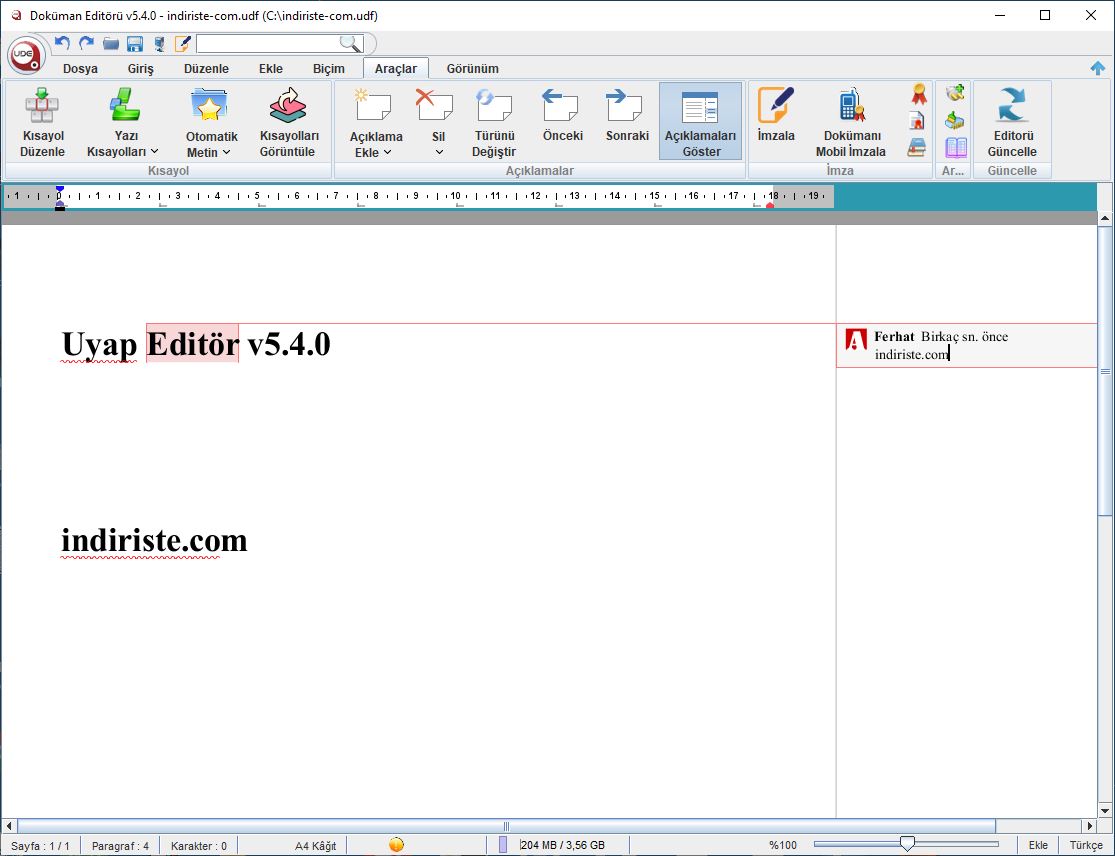The width and height of the screenshot is (1115, 856).
Task: Click the red A comment author icon
Action: coord(855,340)
